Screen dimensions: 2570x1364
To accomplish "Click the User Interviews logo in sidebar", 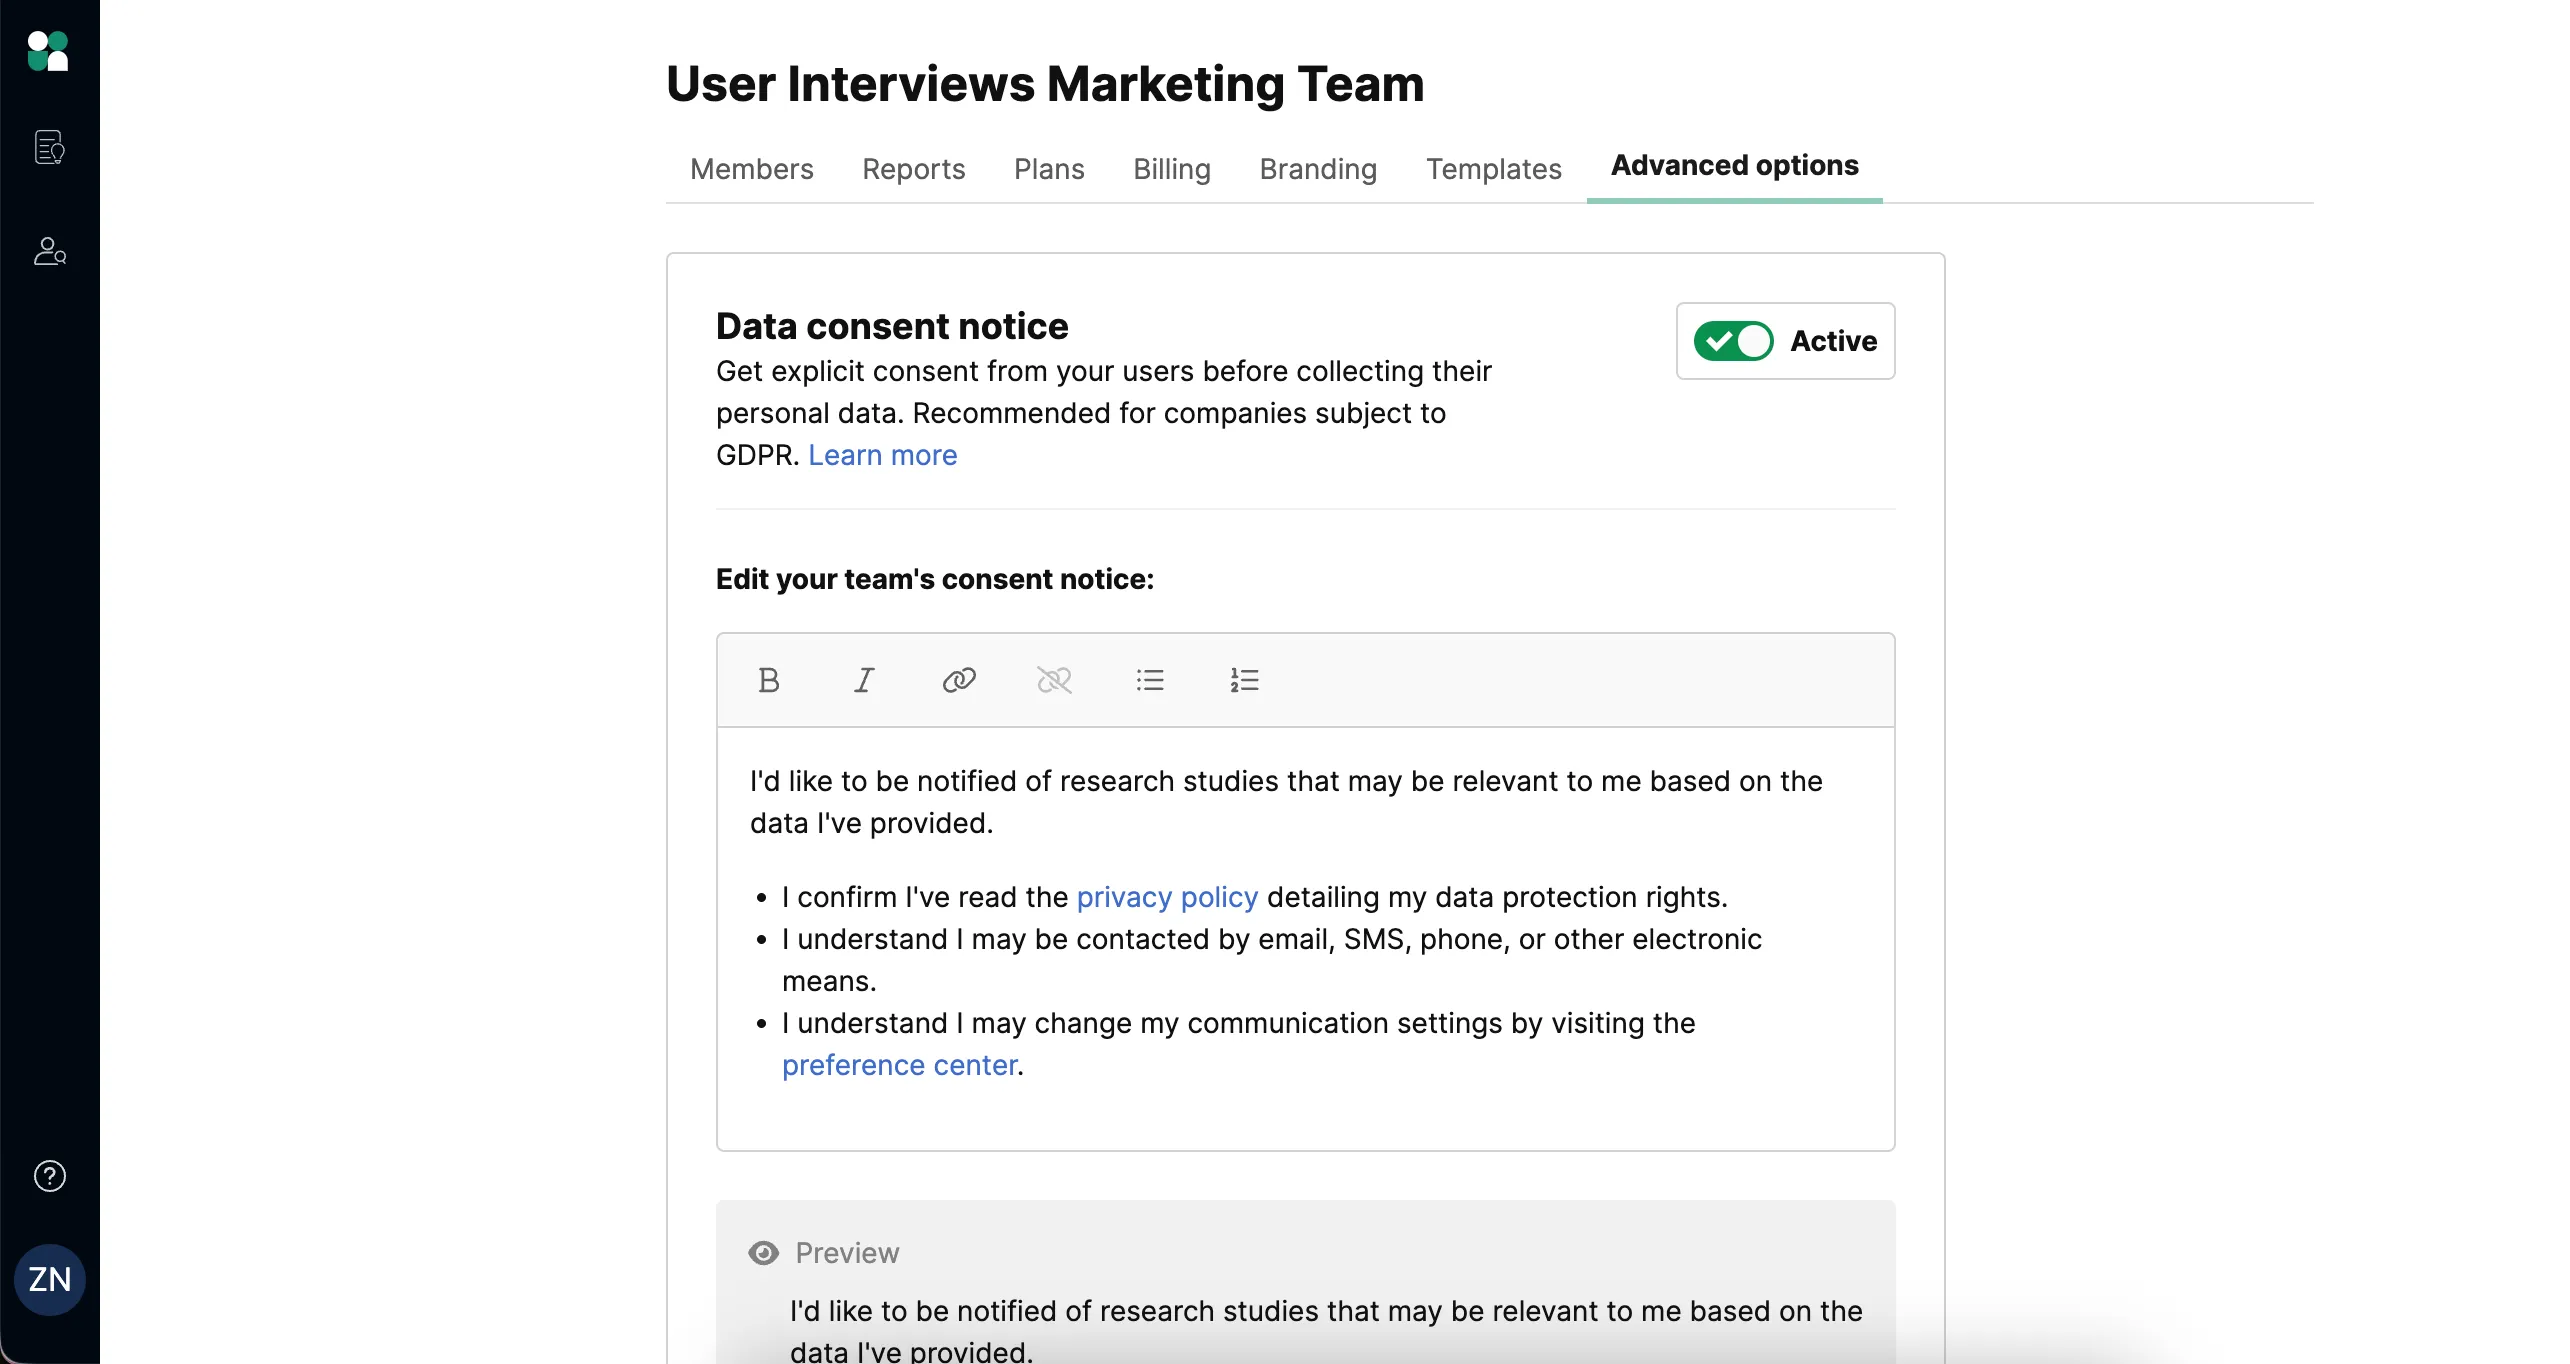I will [x=48, y=51].
